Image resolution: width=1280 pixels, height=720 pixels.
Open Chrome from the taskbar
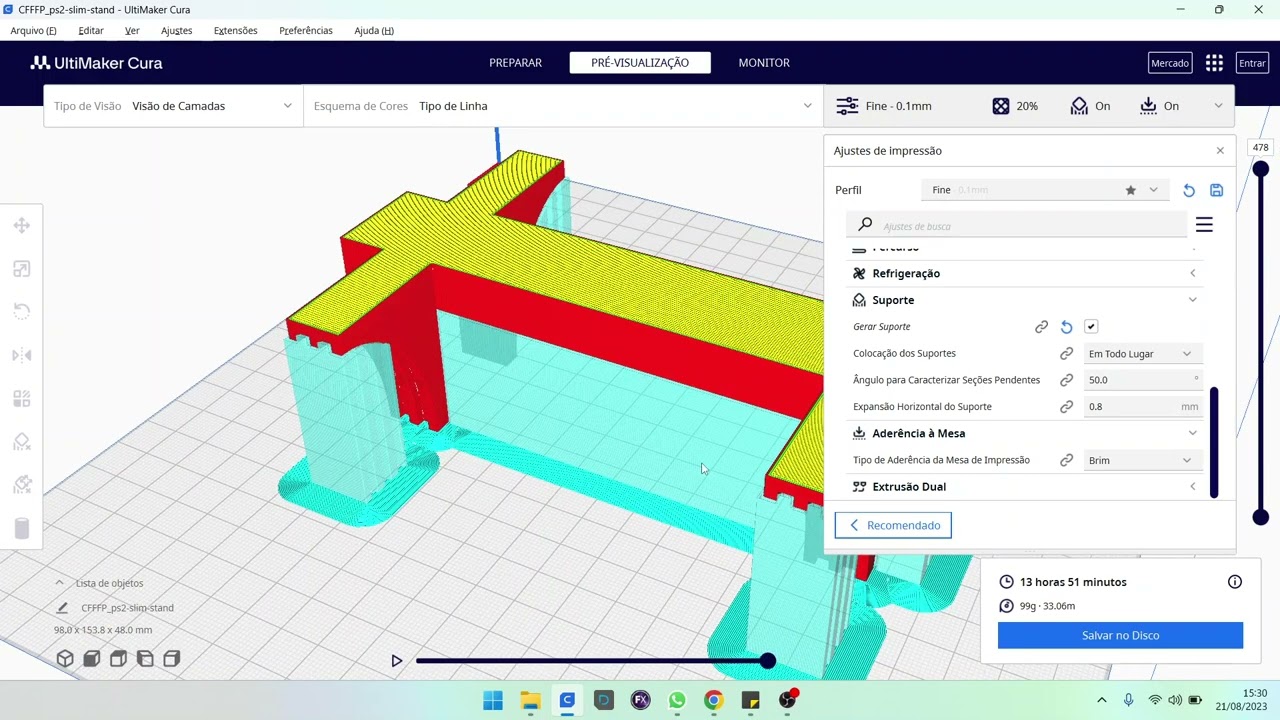[x=713, y=700]
